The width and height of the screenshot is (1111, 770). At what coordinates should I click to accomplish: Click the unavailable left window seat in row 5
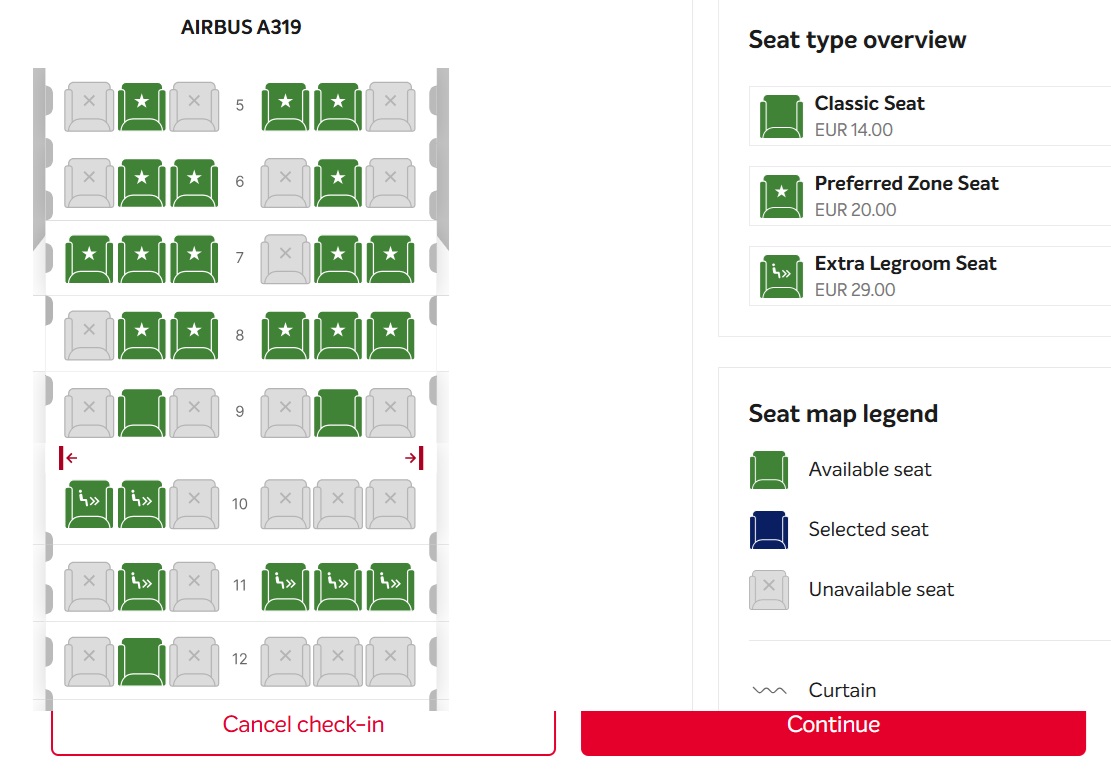89,106
